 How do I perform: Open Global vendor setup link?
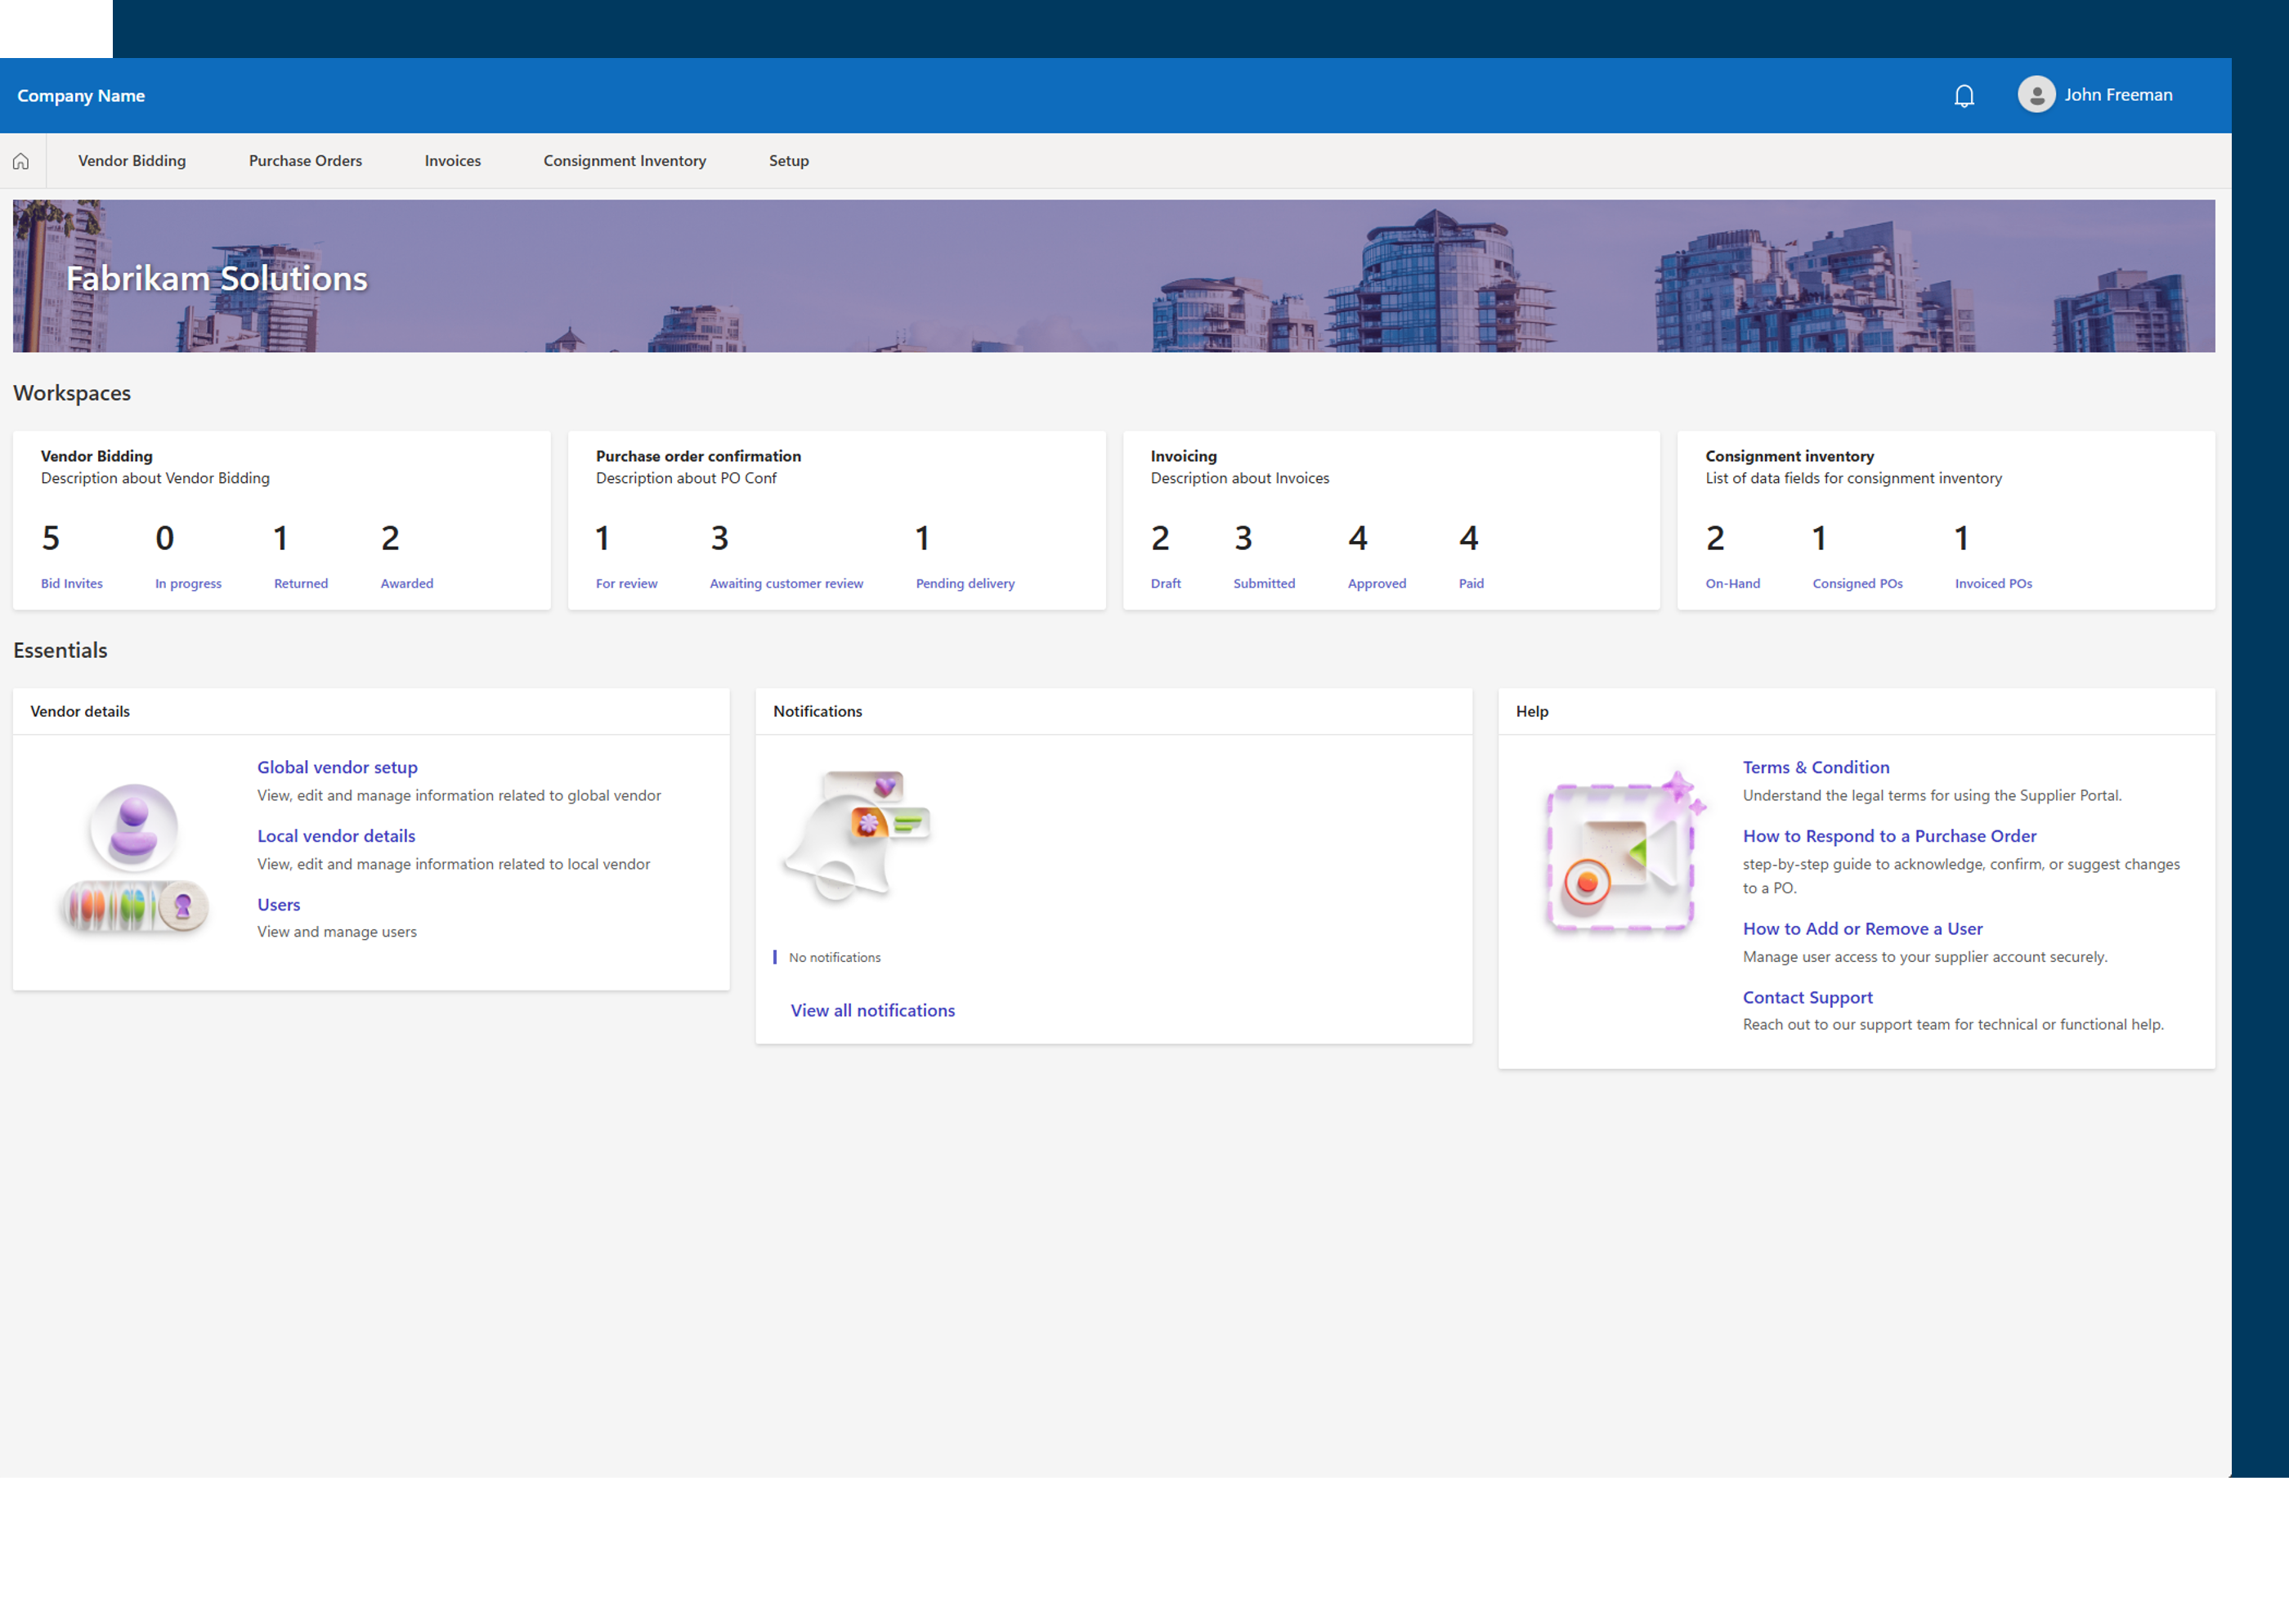coord(338,767)
